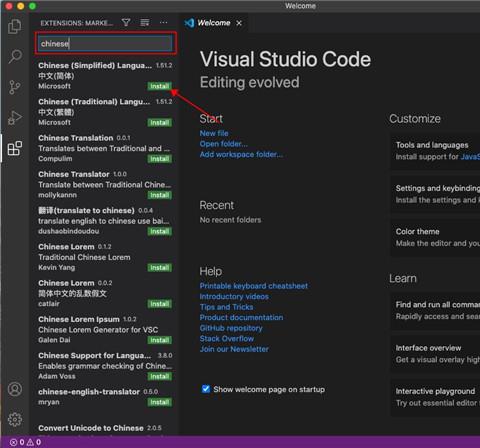Install Chinese Translator by mollykannn

click(160, 195)
